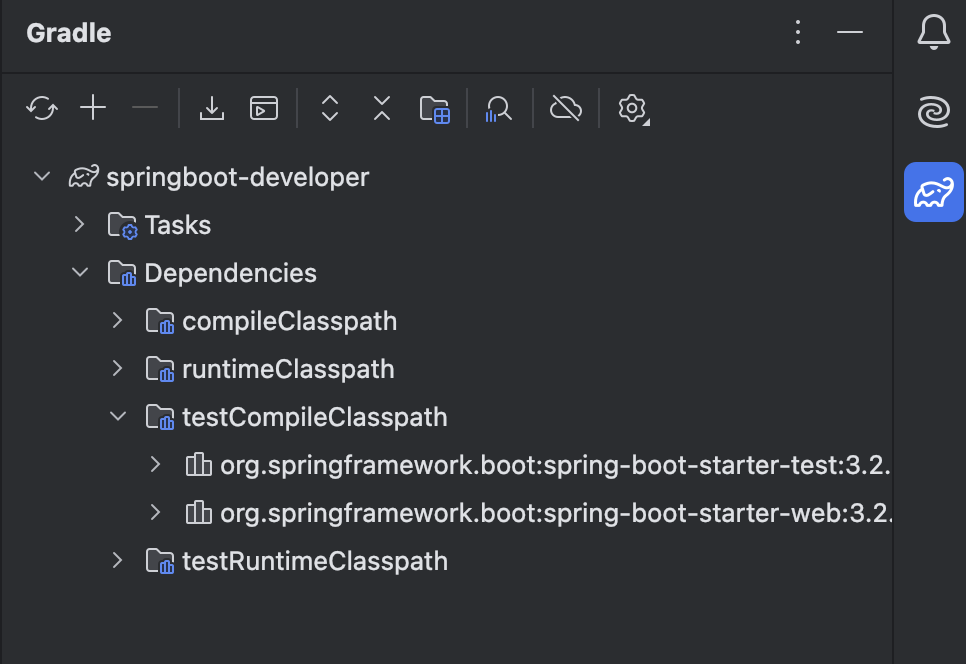The width and height of the screenshot is (966, 664).
Task: Select spring-boot-starter-web dependency row
Action: [447, 513]
